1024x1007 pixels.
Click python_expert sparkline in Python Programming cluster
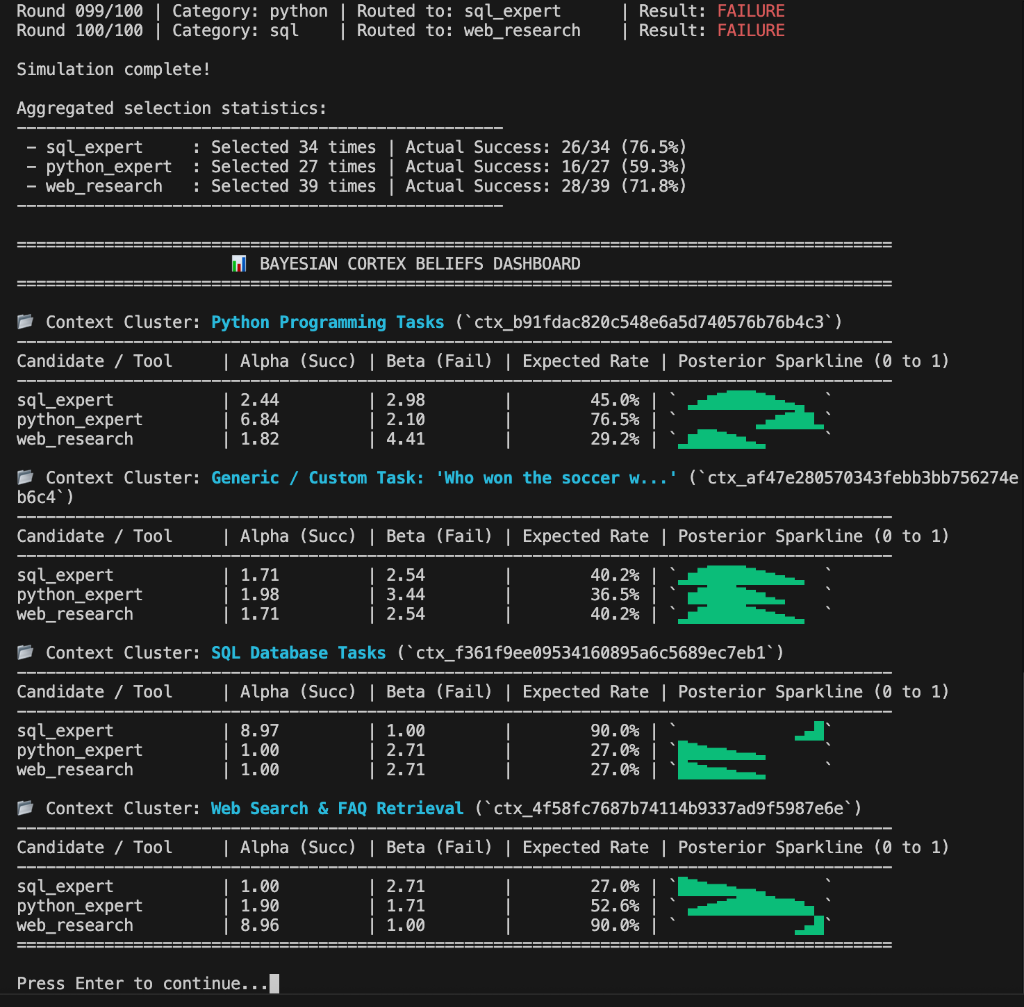[x=790, y=420]
